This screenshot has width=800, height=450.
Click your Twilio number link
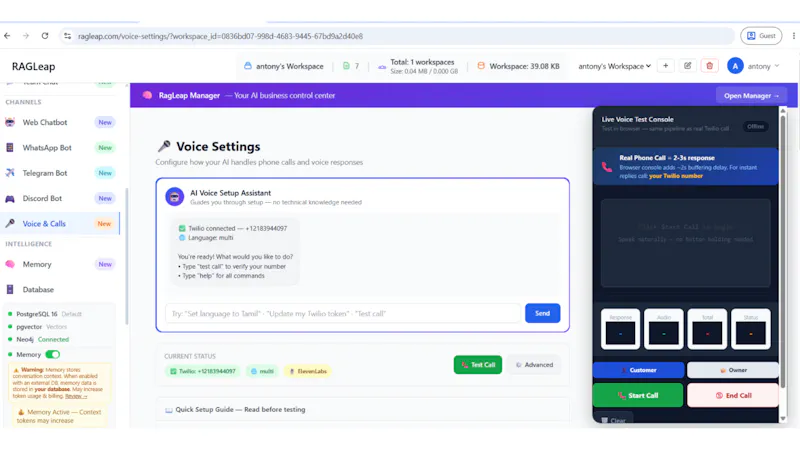[x=676, y=176]
